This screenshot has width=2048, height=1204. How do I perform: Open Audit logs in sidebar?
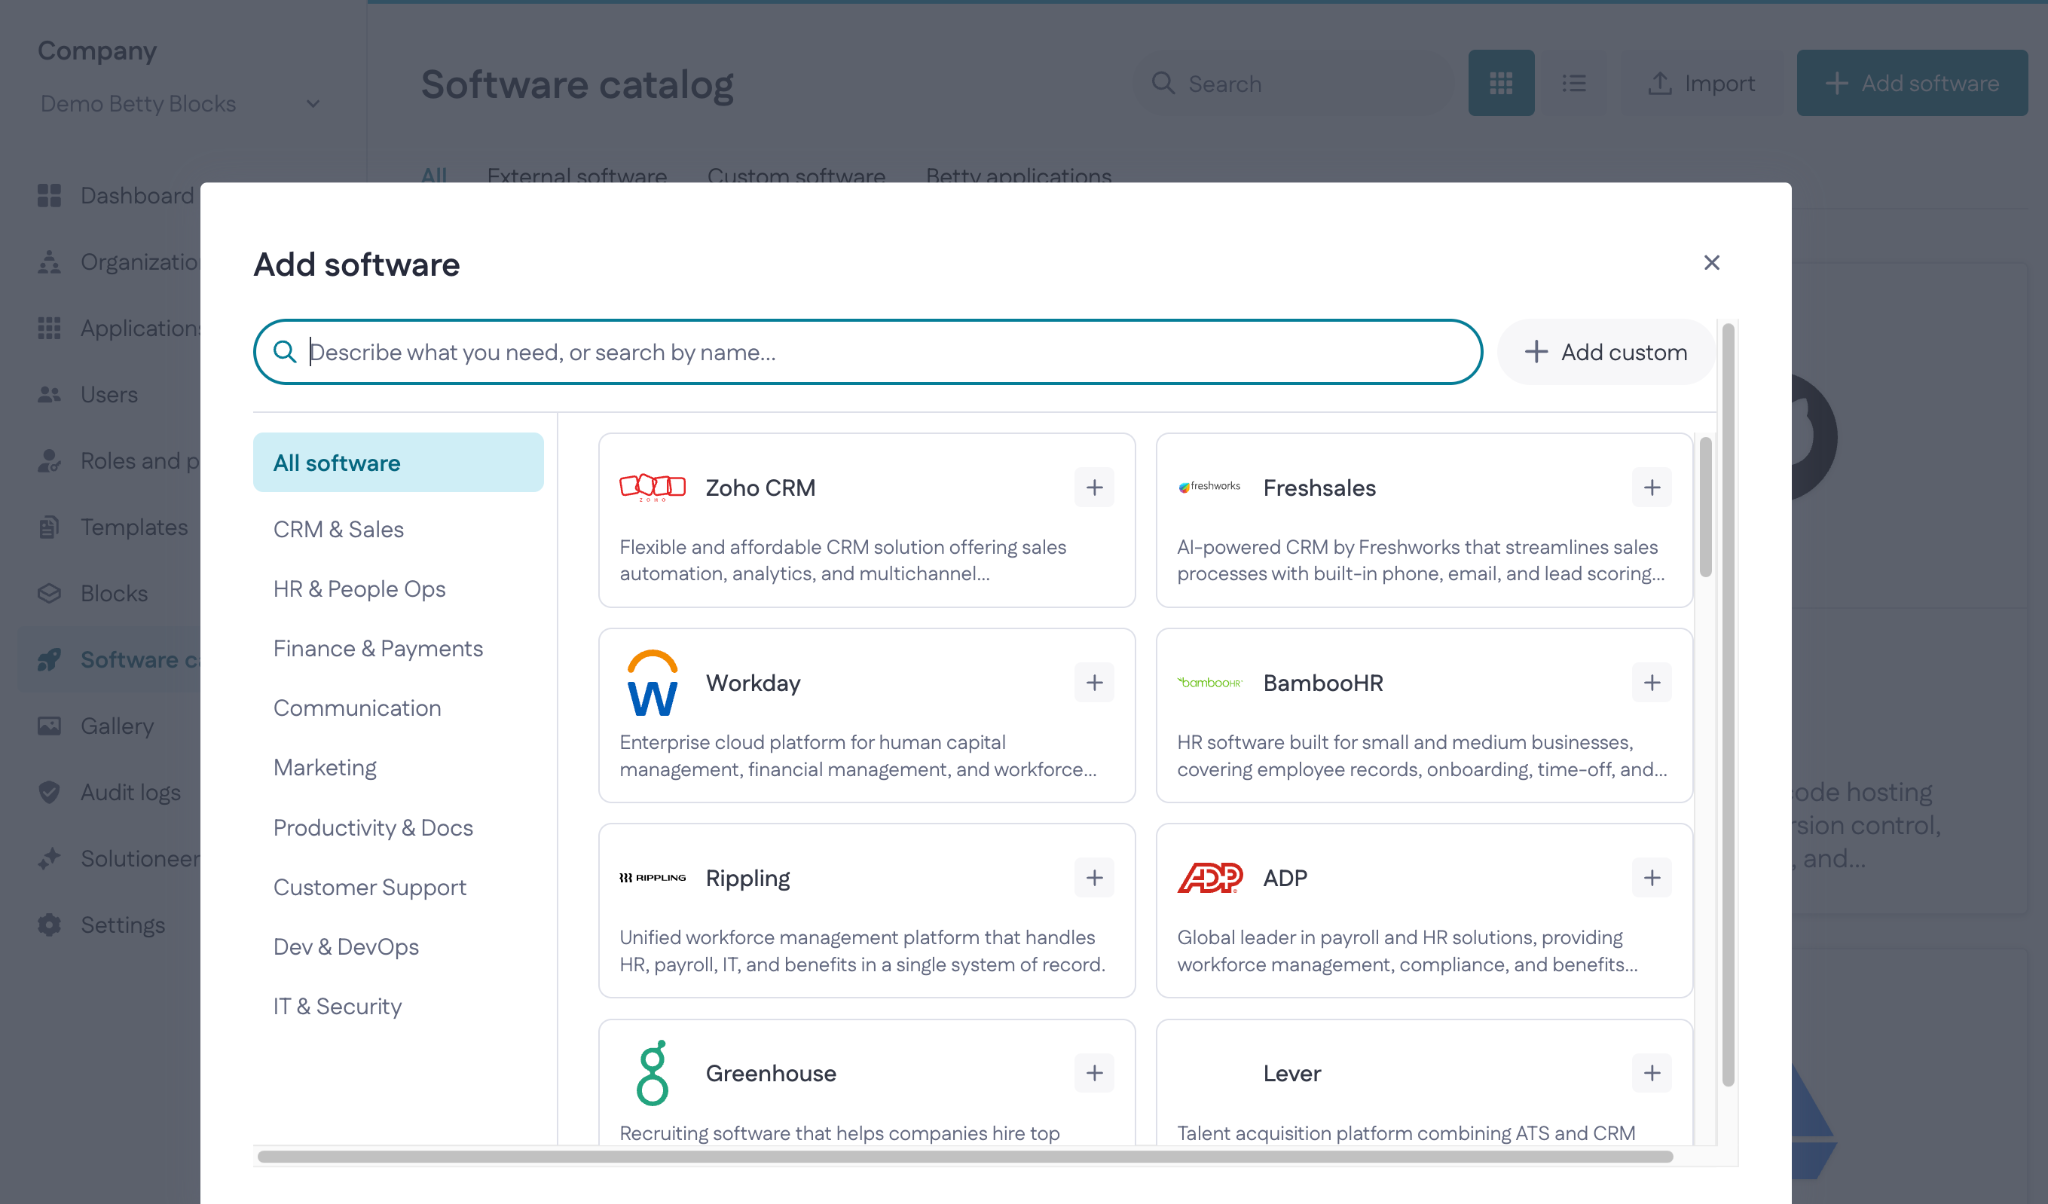click(x=110, y=792)
